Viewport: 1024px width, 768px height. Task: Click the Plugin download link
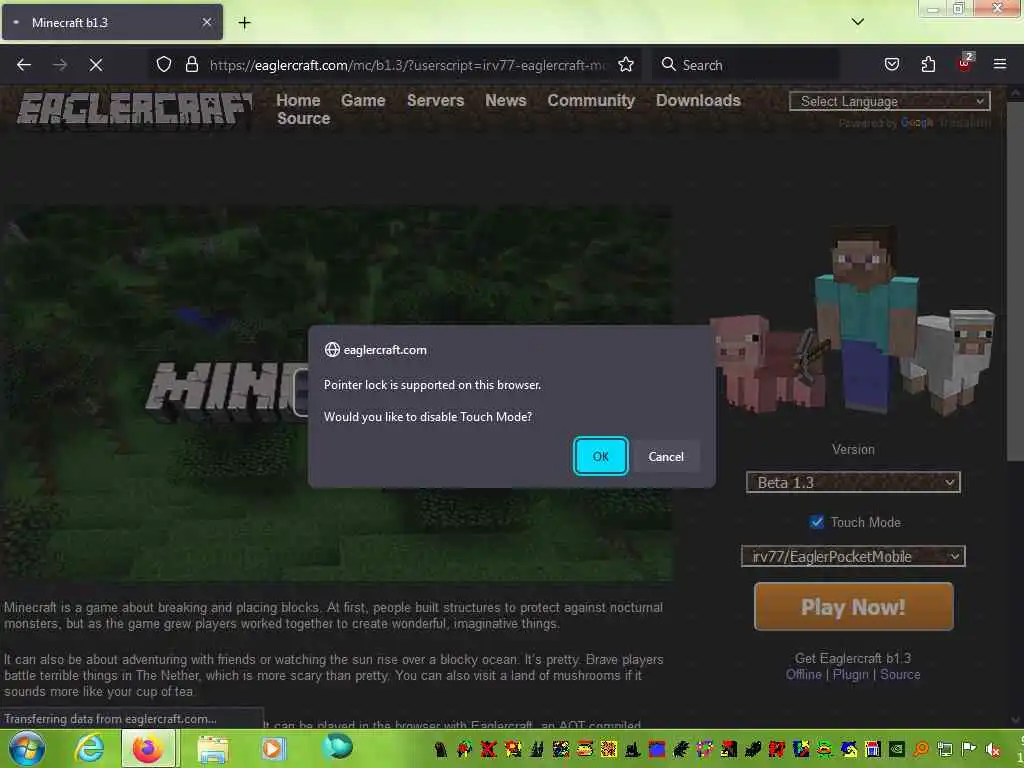tap(850, 674)
